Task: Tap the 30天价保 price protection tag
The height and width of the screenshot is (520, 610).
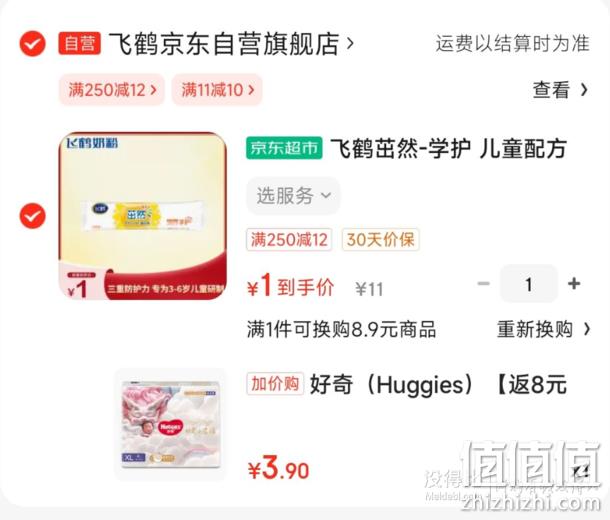Action: (x=380, y=239)
